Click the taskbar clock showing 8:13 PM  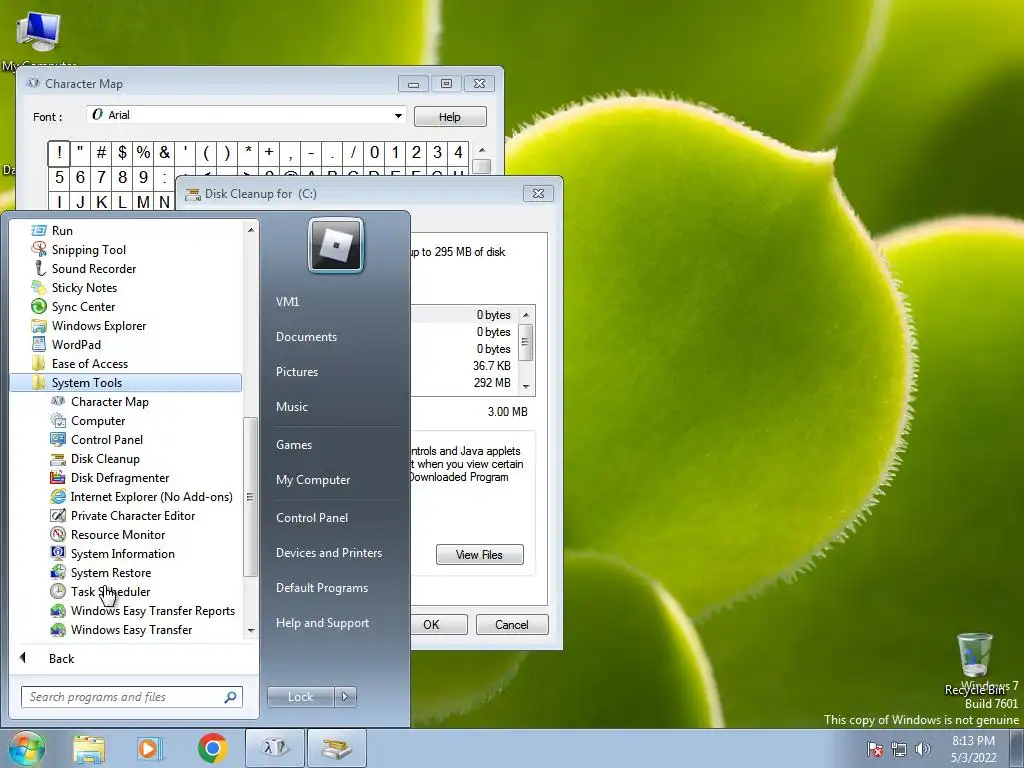pos(974,749)
